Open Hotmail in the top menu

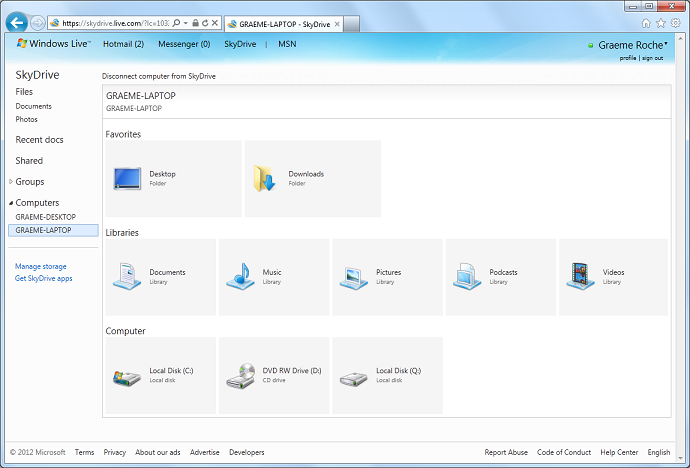point(123,44)
